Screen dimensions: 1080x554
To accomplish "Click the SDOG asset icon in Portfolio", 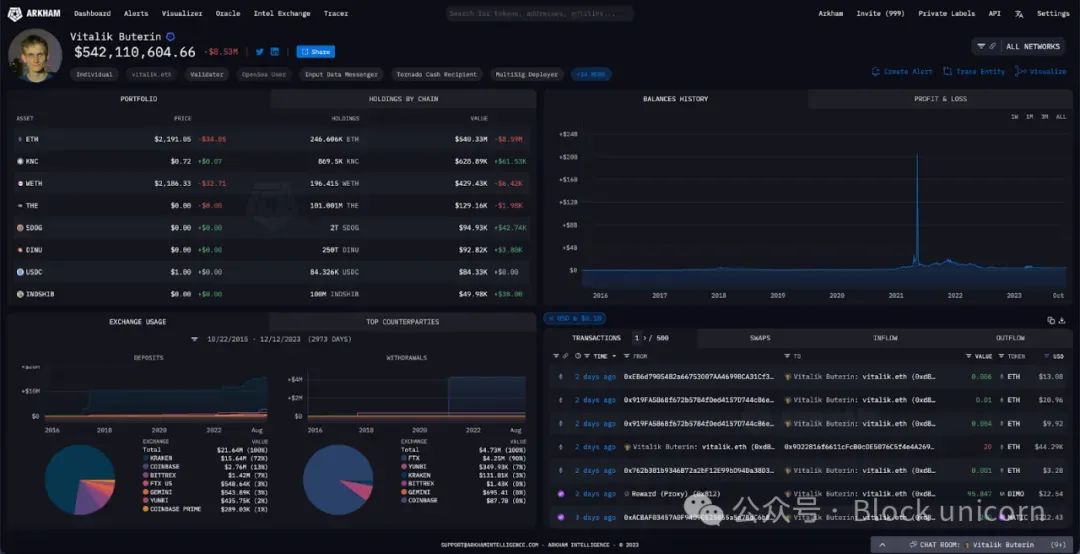I will (20, 227).
